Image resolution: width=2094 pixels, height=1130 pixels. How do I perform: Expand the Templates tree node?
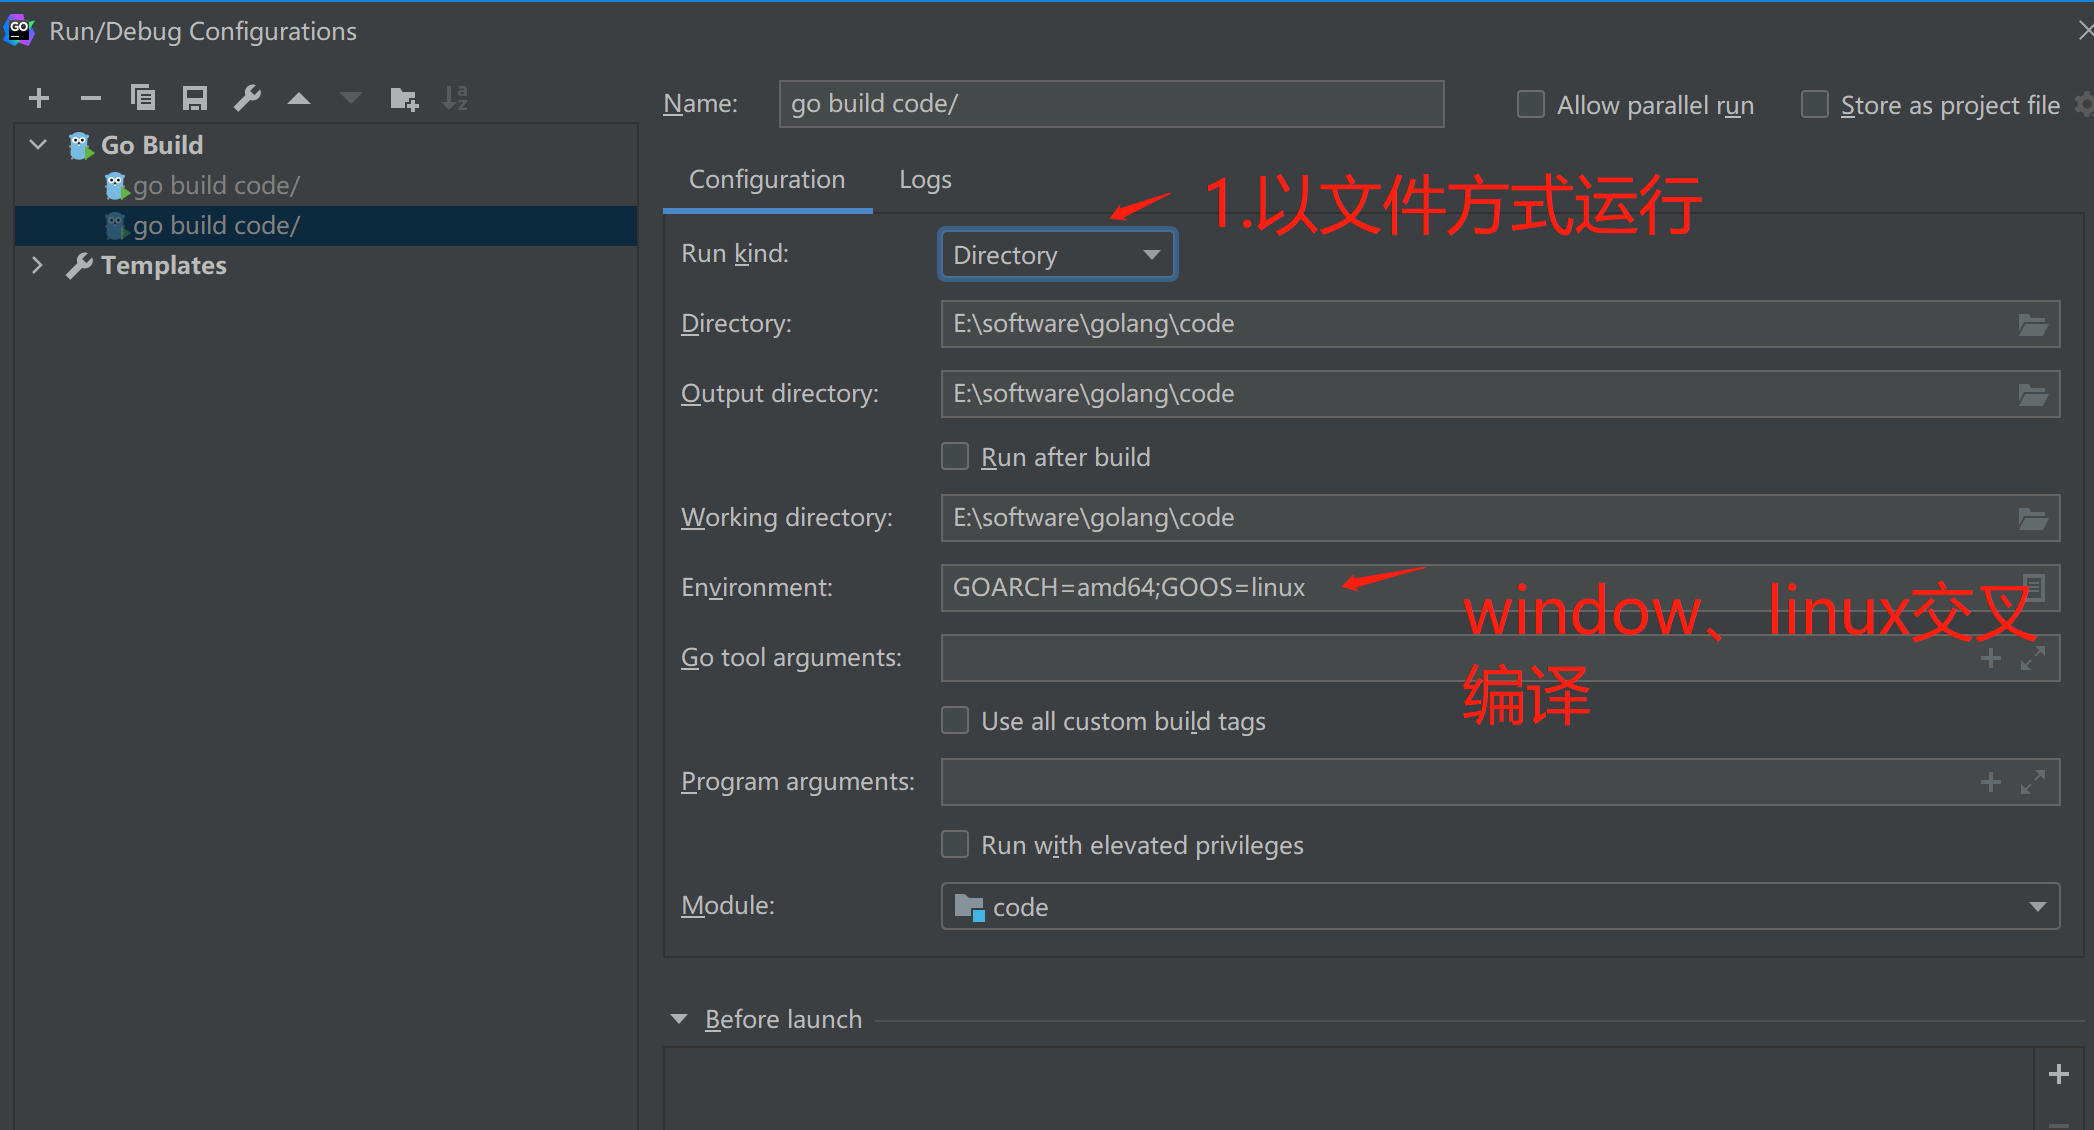37,265
